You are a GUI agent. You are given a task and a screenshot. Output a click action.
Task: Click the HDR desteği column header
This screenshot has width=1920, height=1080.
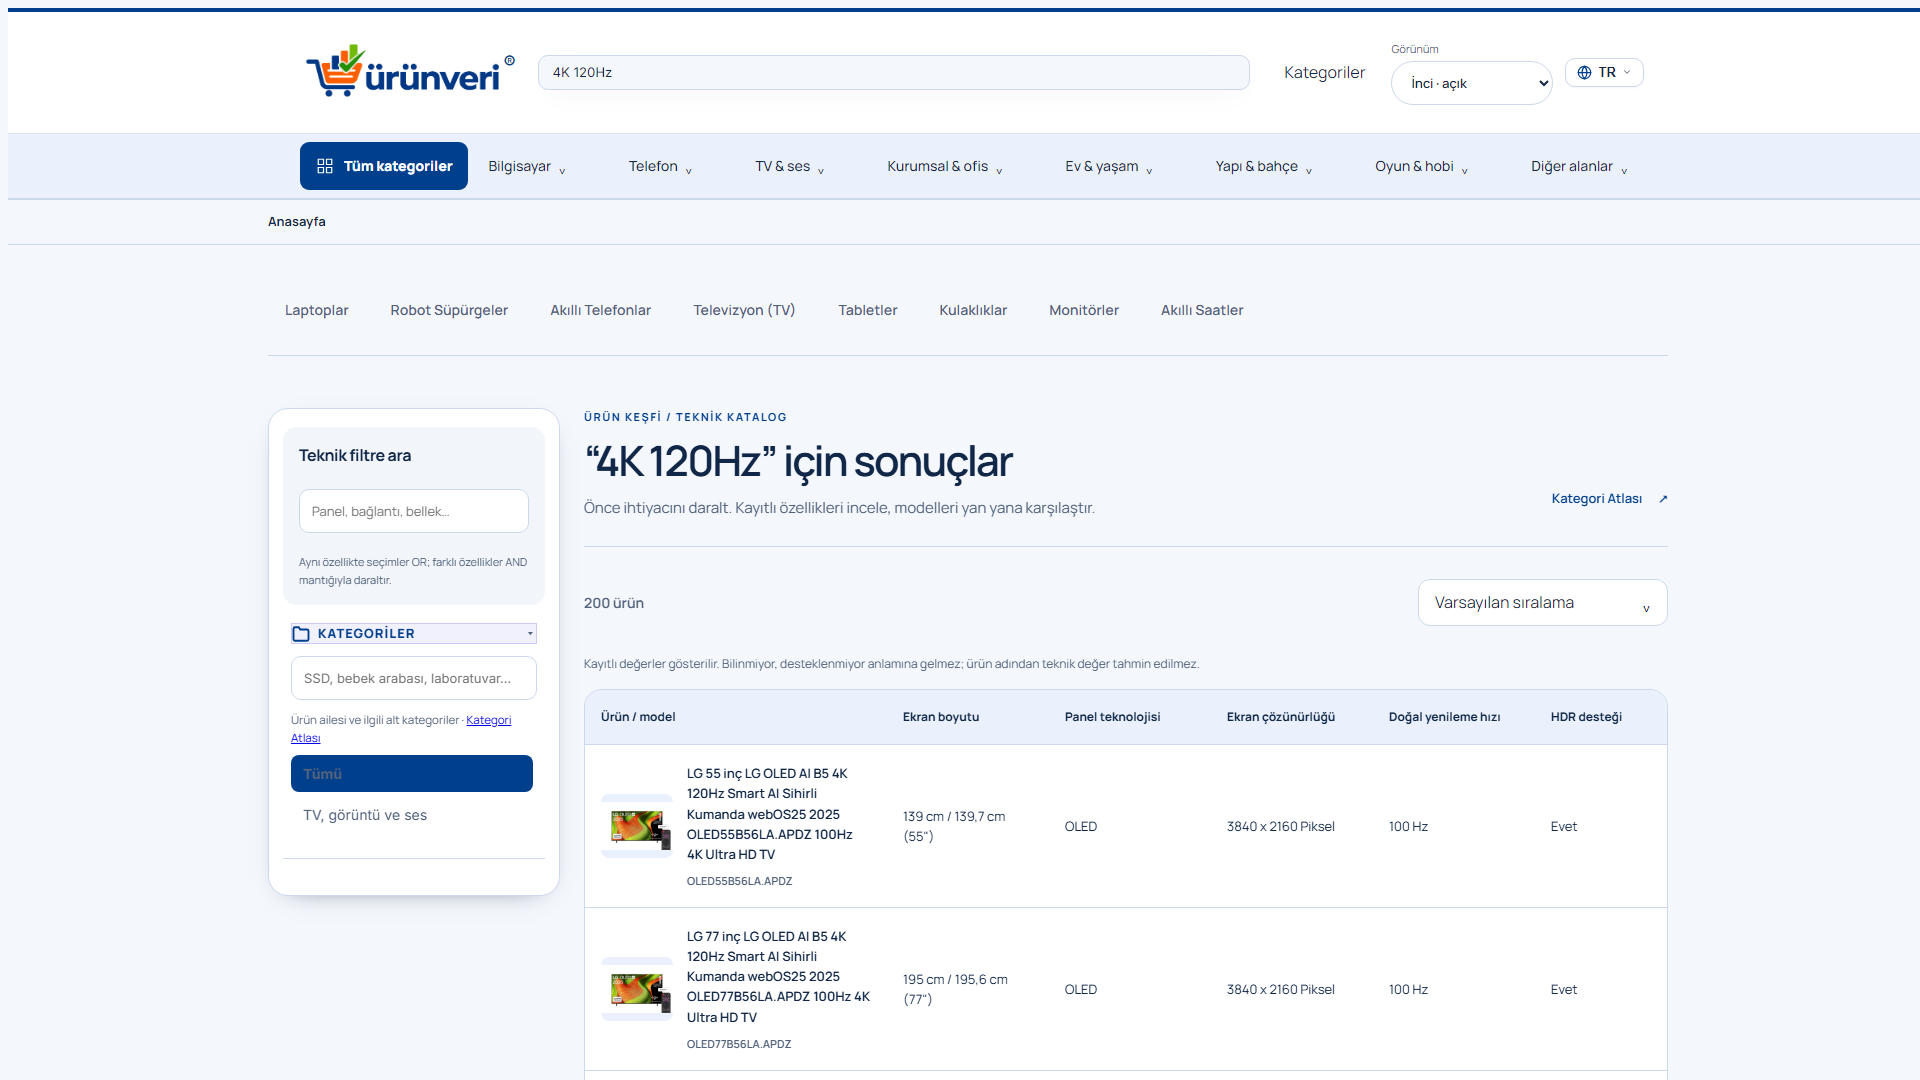point(1586,717)
